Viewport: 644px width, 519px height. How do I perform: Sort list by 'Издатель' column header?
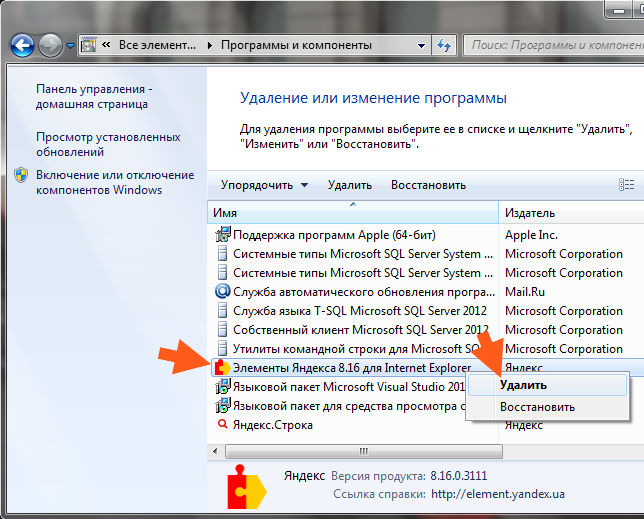(x=571, y=213)
